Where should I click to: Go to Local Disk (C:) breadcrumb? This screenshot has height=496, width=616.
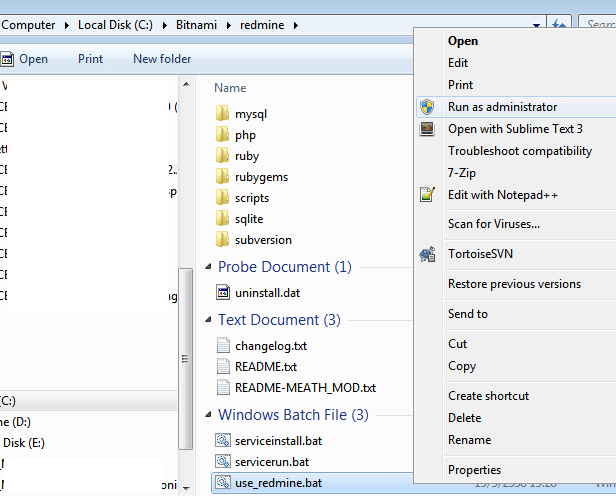point(115,25)
